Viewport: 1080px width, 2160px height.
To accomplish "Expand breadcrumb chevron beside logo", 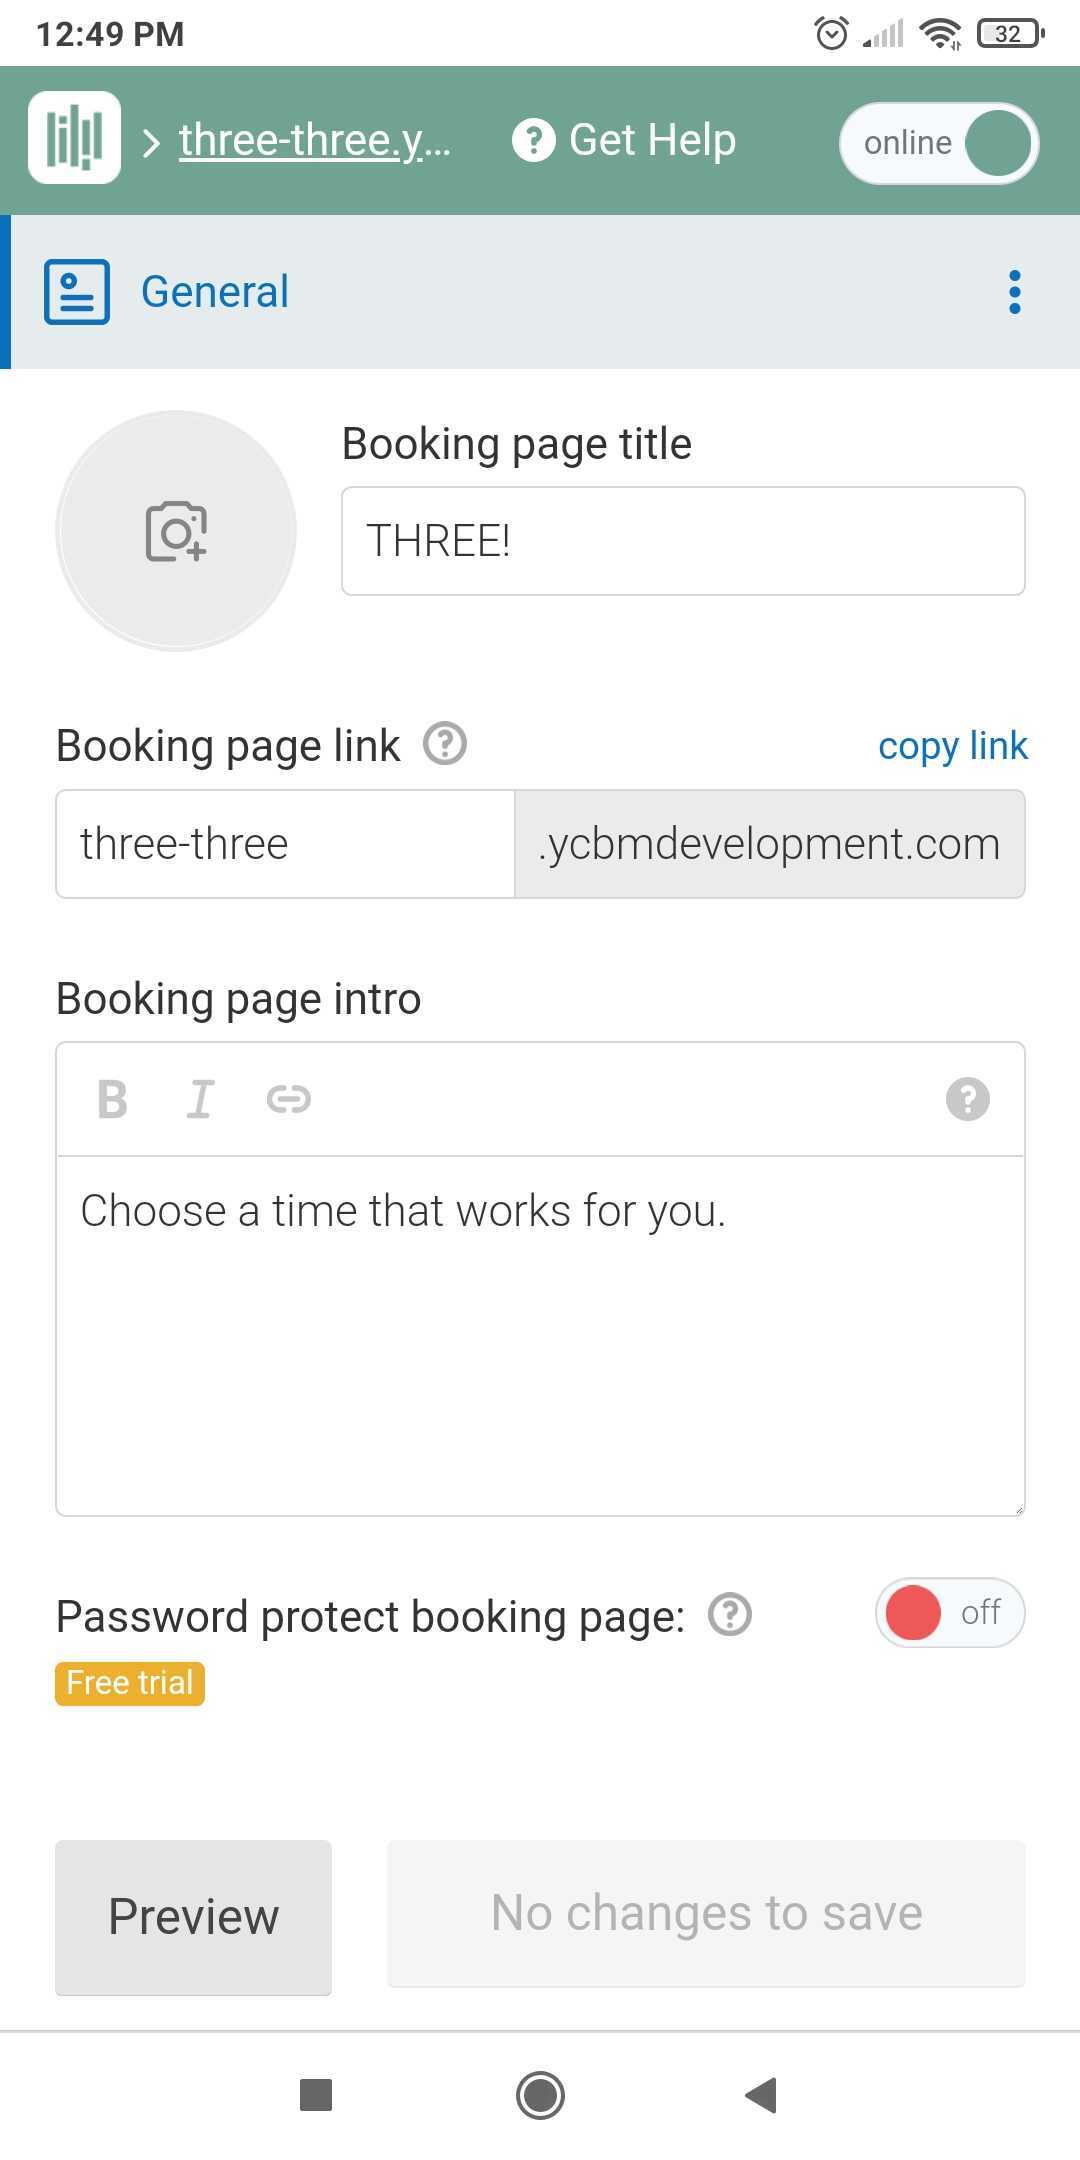I will 151,143.
